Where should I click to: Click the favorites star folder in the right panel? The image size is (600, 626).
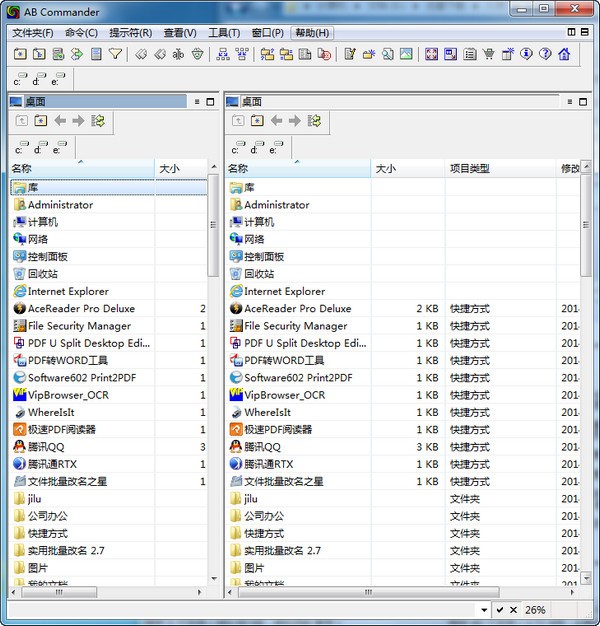257,120
